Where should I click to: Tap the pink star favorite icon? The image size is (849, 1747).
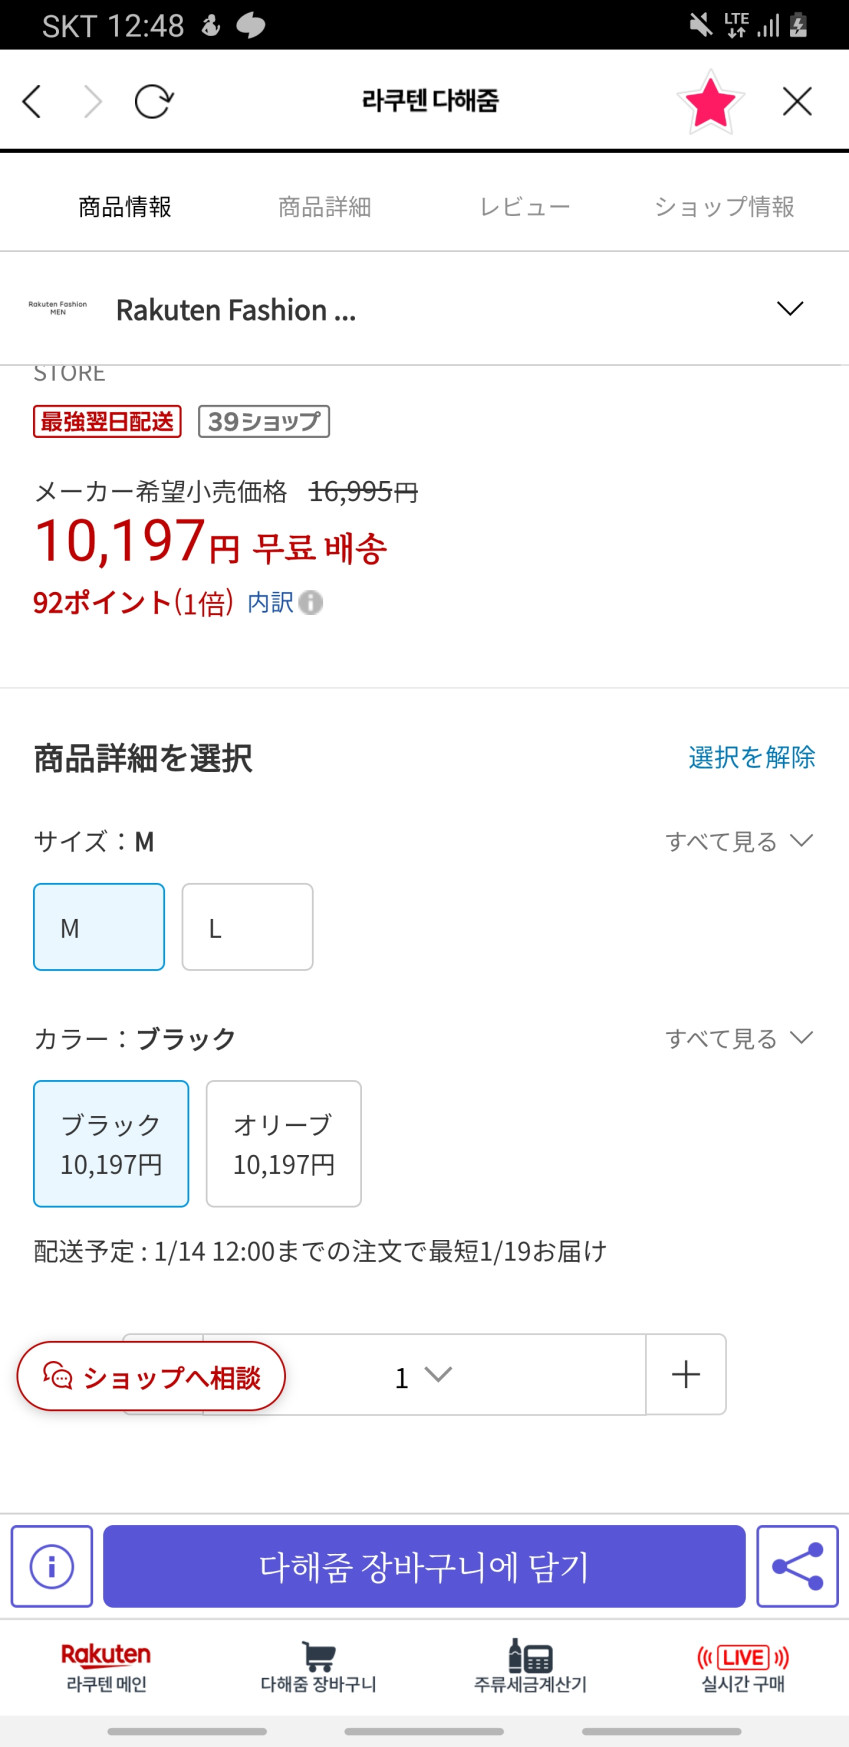pyautogui.click(x=710, y=102)
